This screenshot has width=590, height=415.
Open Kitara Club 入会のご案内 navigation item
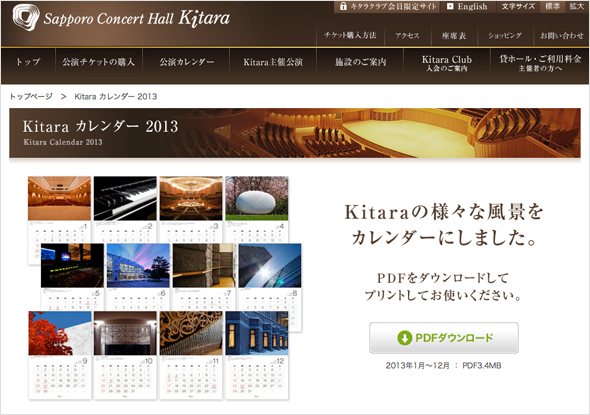[447, 63]
